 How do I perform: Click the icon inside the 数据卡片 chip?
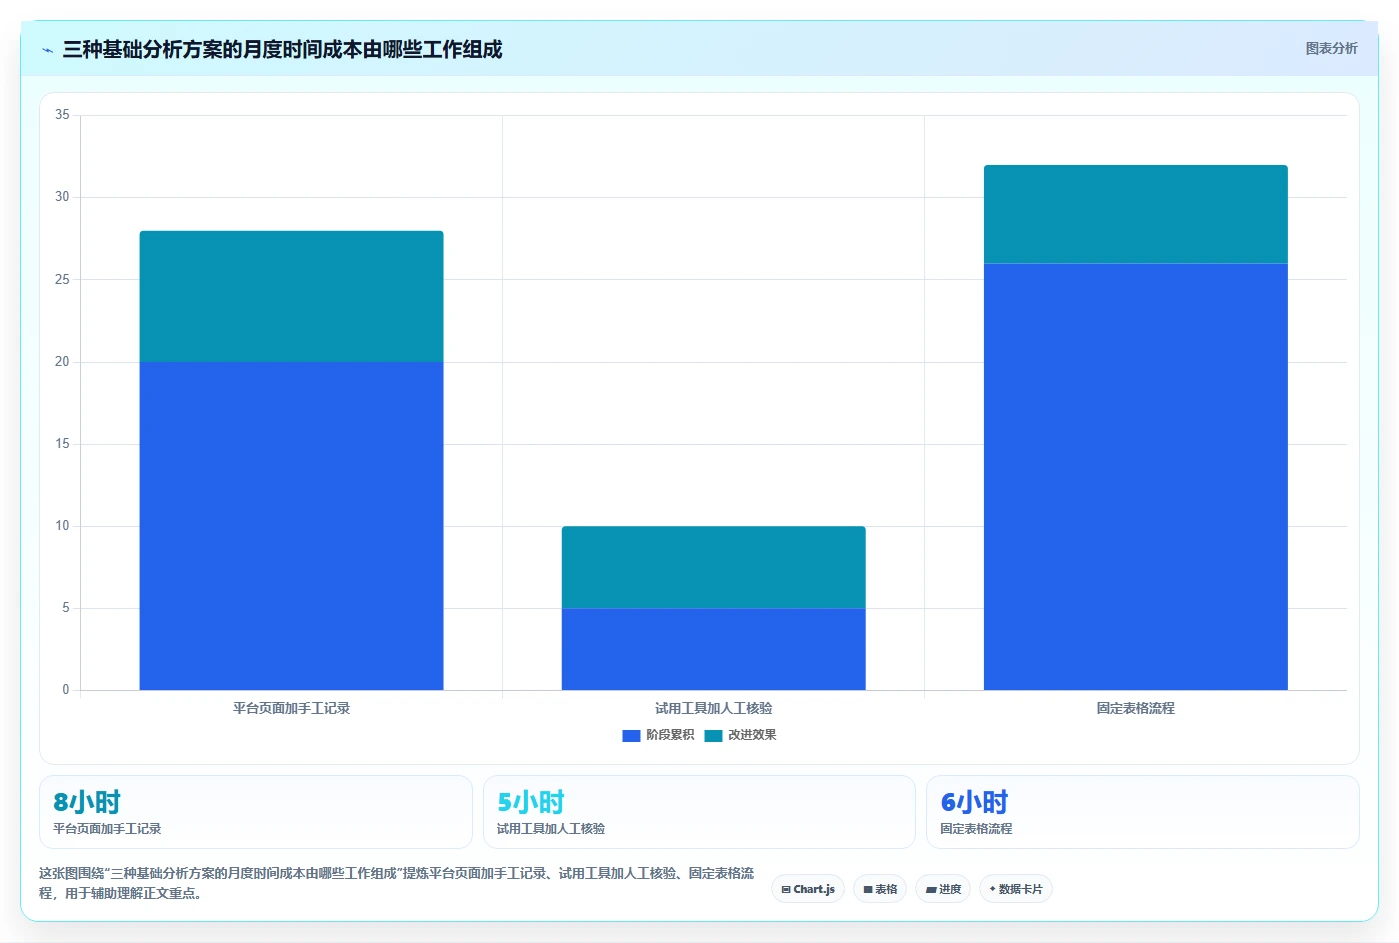(x=992, y=889)
